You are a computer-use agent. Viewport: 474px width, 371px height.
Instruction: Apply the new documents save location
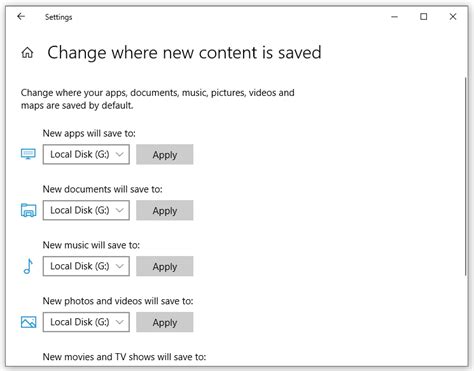click(x=165, y=210)
